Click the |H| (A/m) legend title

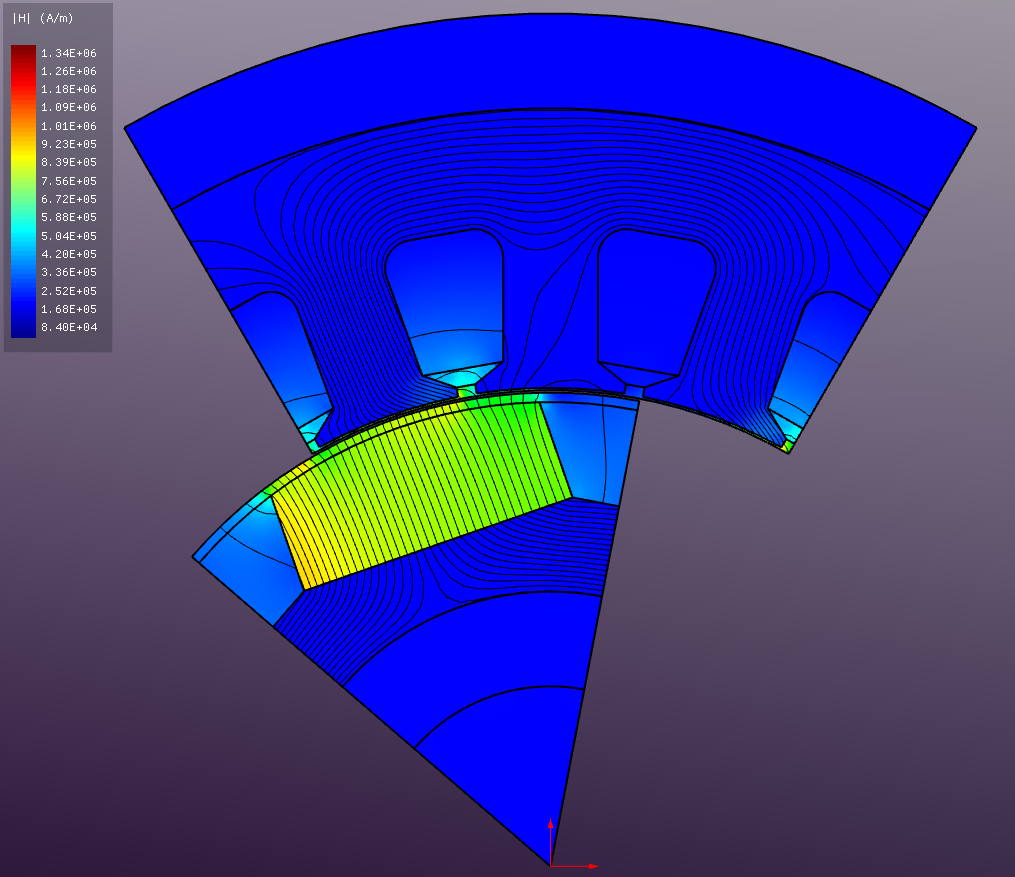42,18
